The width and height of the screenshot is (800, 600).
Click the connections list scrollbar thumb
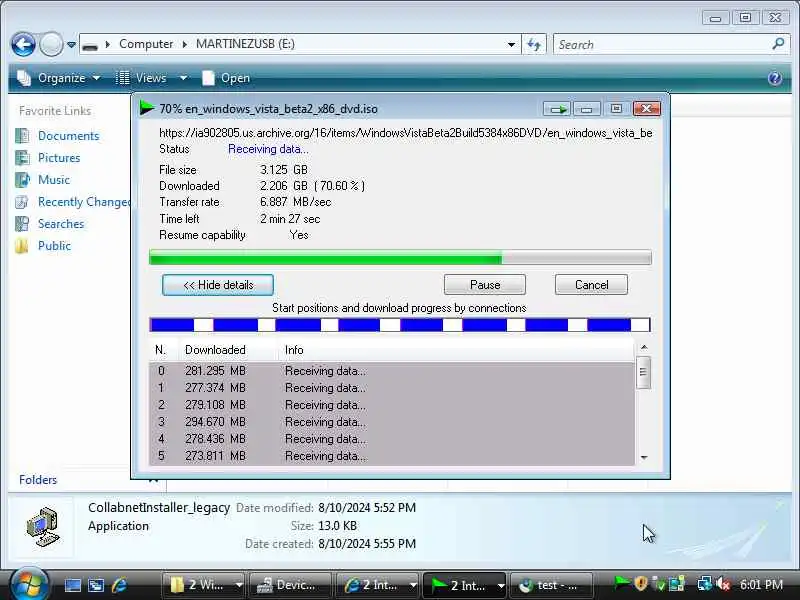click(x=644, y=372)
